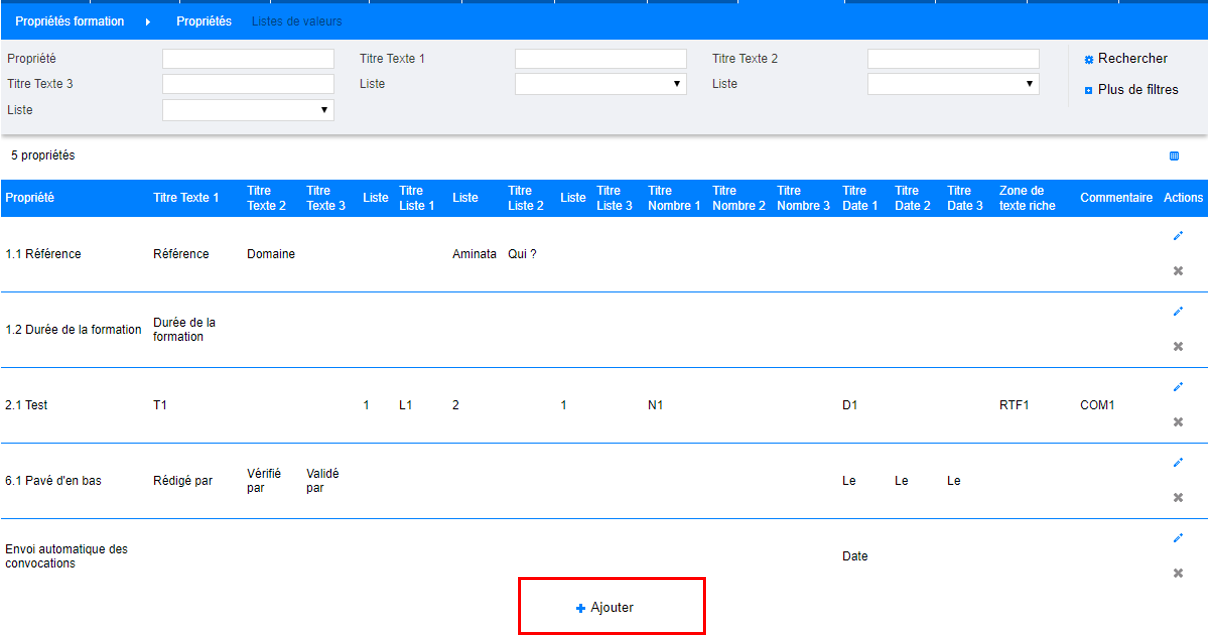This screenshot has height=643, width=1208.
Task: Delete the 2.1 Test row
Action: pyautogui.click(x=1178, y=422)
